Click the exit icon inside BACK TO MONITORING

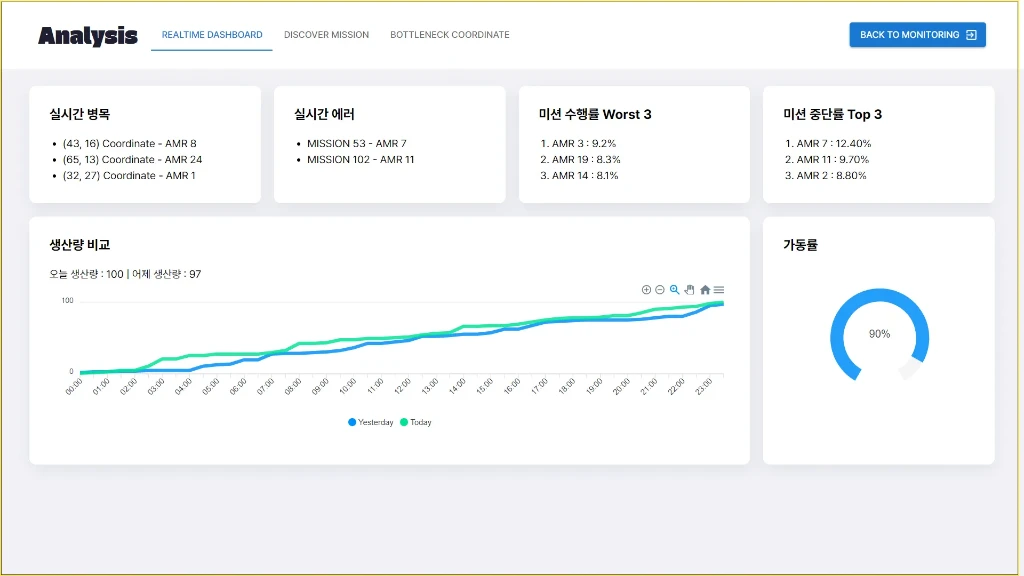point(969,34)
